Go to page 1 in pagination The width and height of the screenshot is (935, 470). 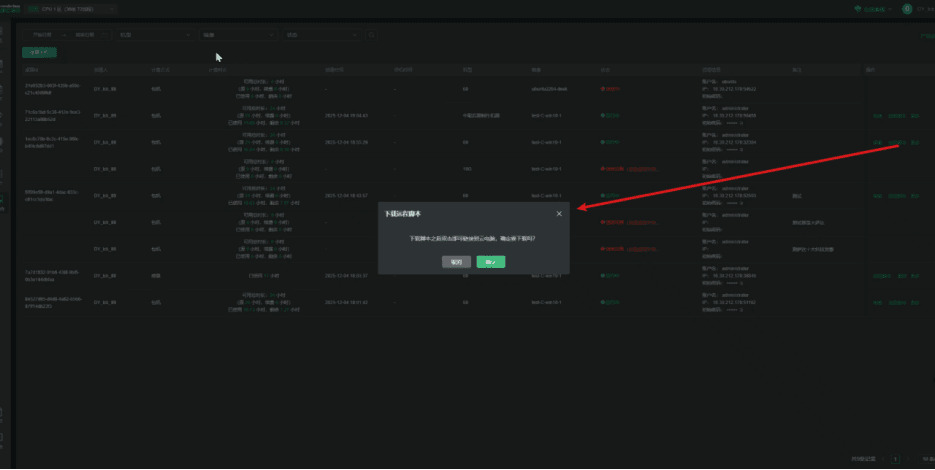[896, 459]
